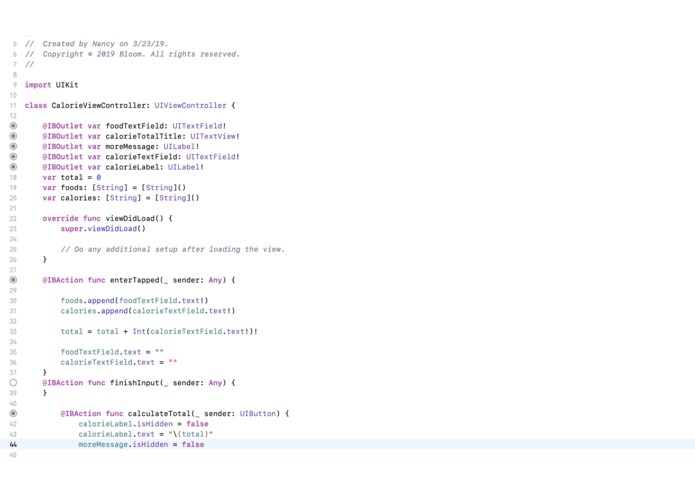This screenshot has height=494, width=695.
Task: Click UITextView type on calorieTotalTitle line
Action: coord(213,136)
